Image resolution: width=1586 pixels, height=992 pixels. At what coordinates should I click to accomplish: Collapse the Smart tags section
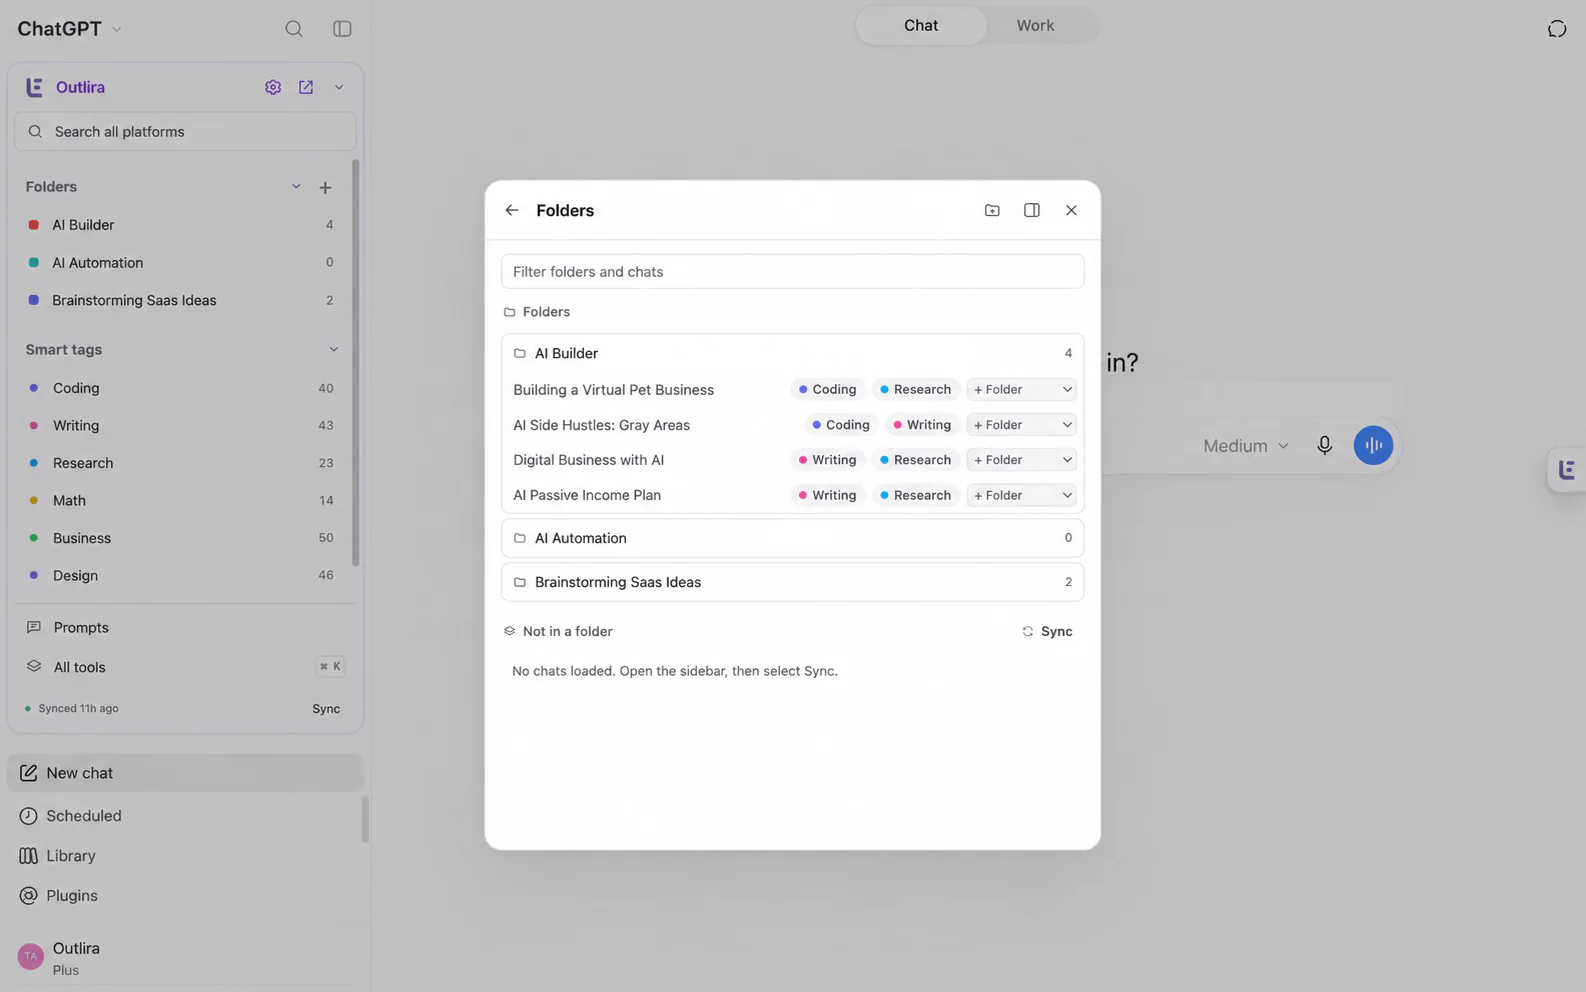[x=333, y=349]
